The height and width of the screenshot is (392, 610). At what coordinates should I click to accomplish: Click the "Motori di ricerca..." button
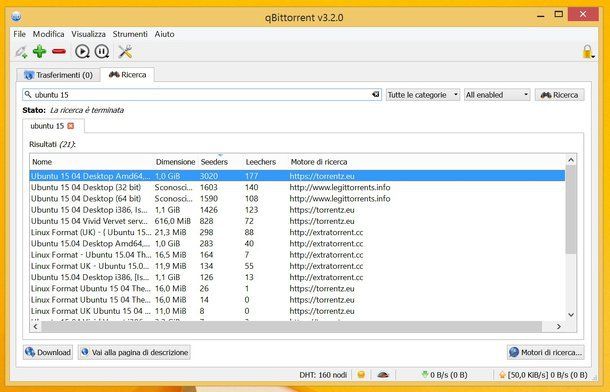[545, 352]
